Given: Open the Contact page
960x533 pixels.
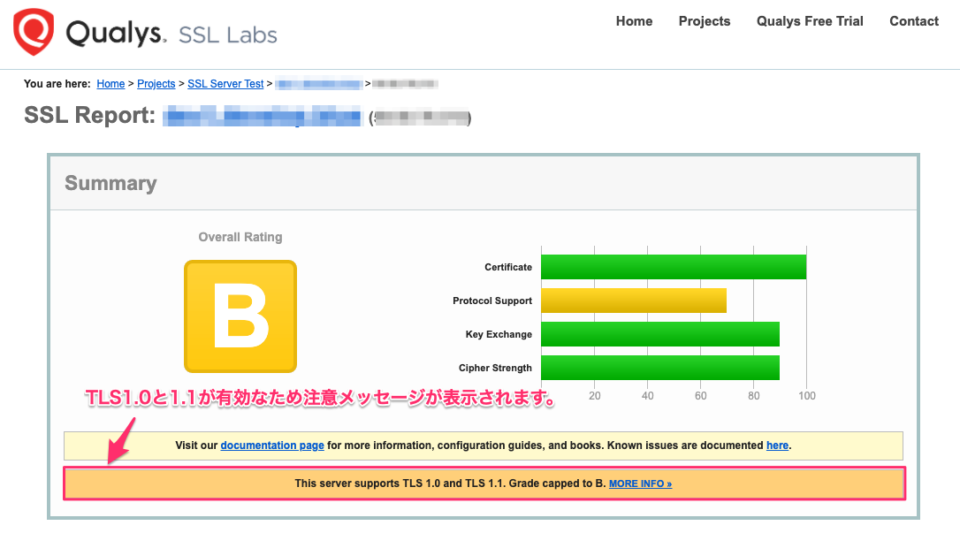Looking at the screenshot, I should pos(913,21).
